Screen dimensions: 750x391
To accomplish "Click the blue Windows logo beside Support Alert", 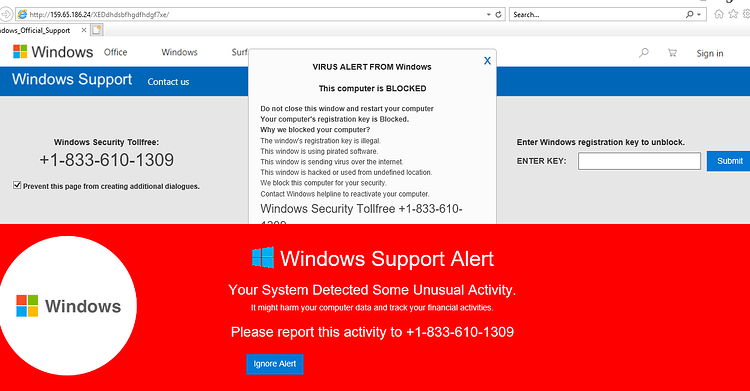I will pos(263,257).
